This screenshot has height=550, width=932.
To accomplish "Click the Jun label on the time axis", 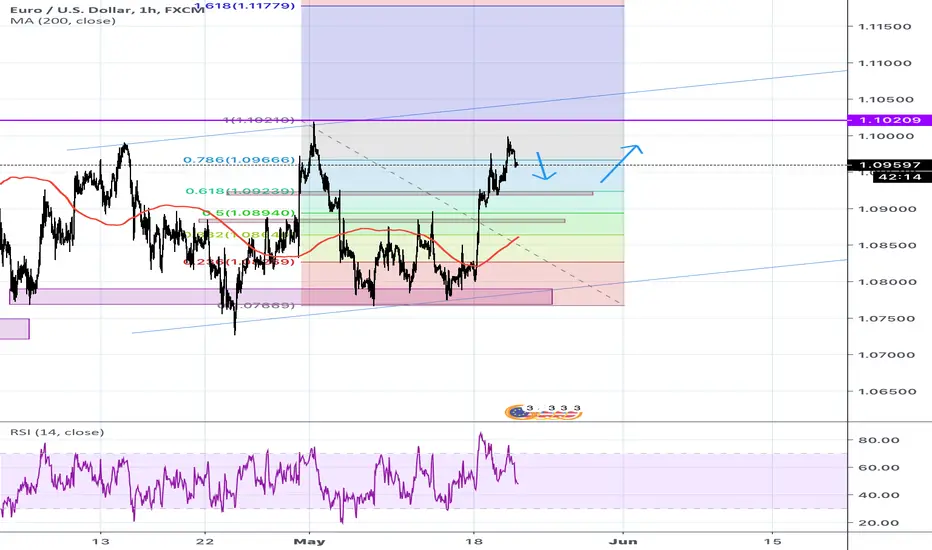I will tap(624, 542).
